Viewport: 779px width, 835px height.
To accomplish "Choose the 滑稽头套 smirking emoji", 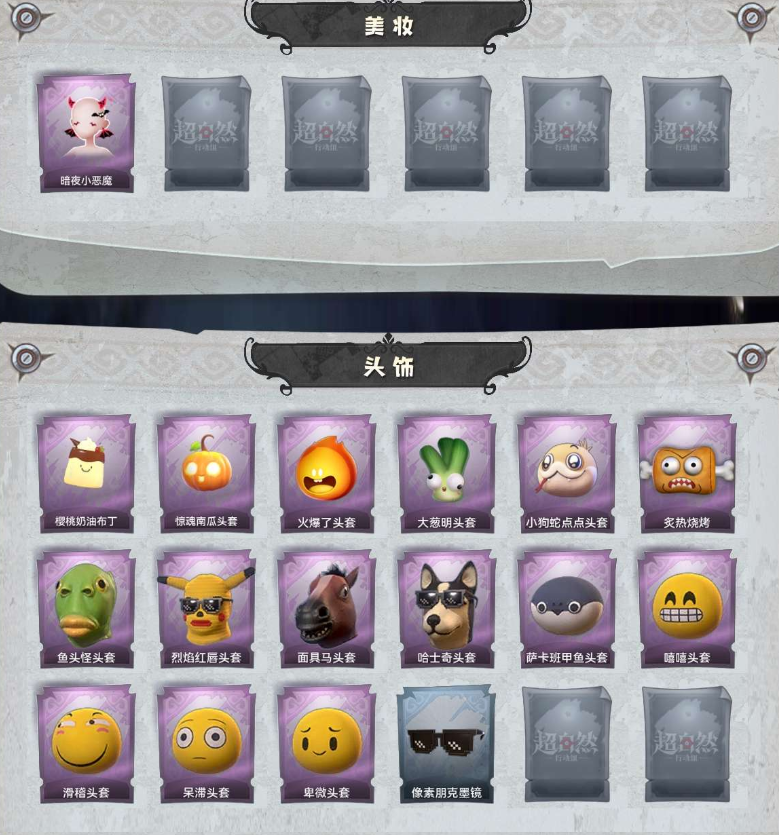I will pos(86,744).
